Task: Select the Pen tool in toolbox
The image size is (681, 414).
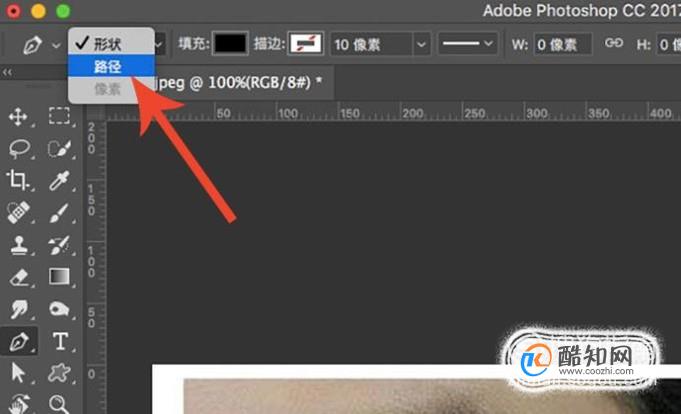Action: click(19, 342)
